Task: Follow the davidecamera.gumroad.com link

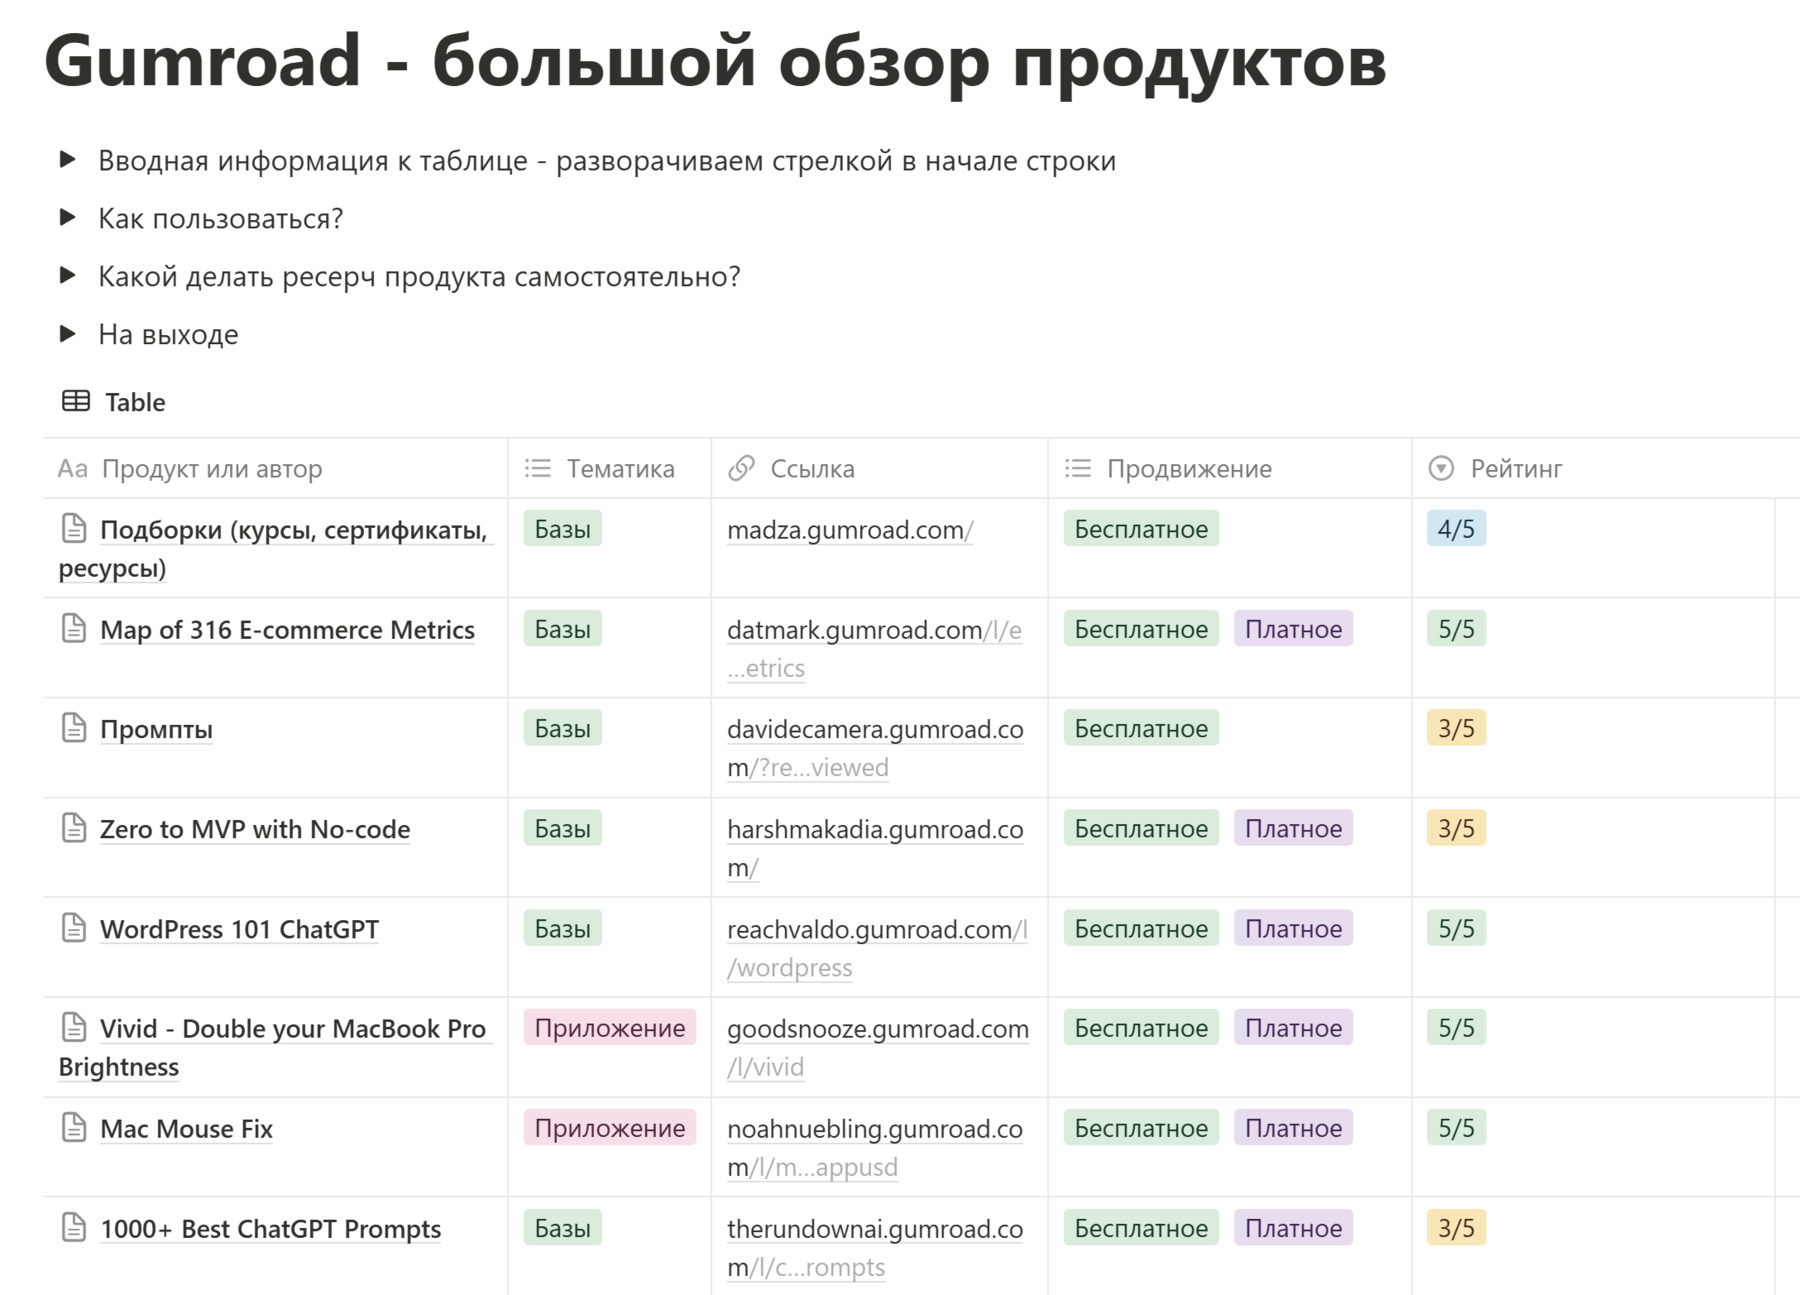Action: pos(875,748)
